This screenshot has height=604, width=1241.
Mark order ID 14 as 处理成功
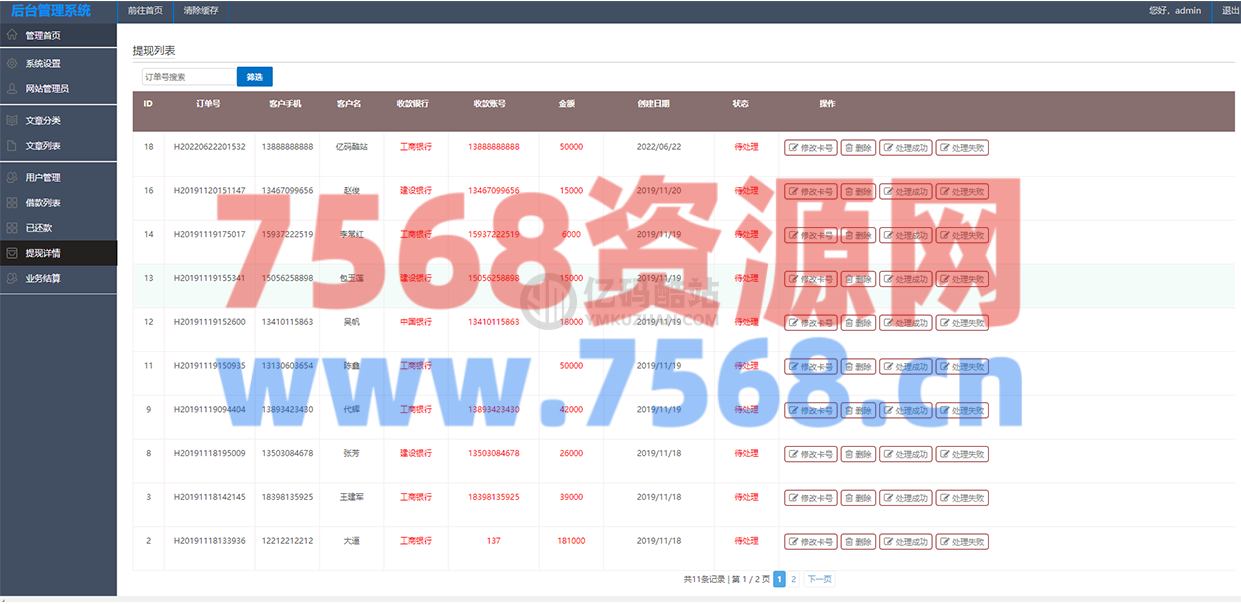905,235
